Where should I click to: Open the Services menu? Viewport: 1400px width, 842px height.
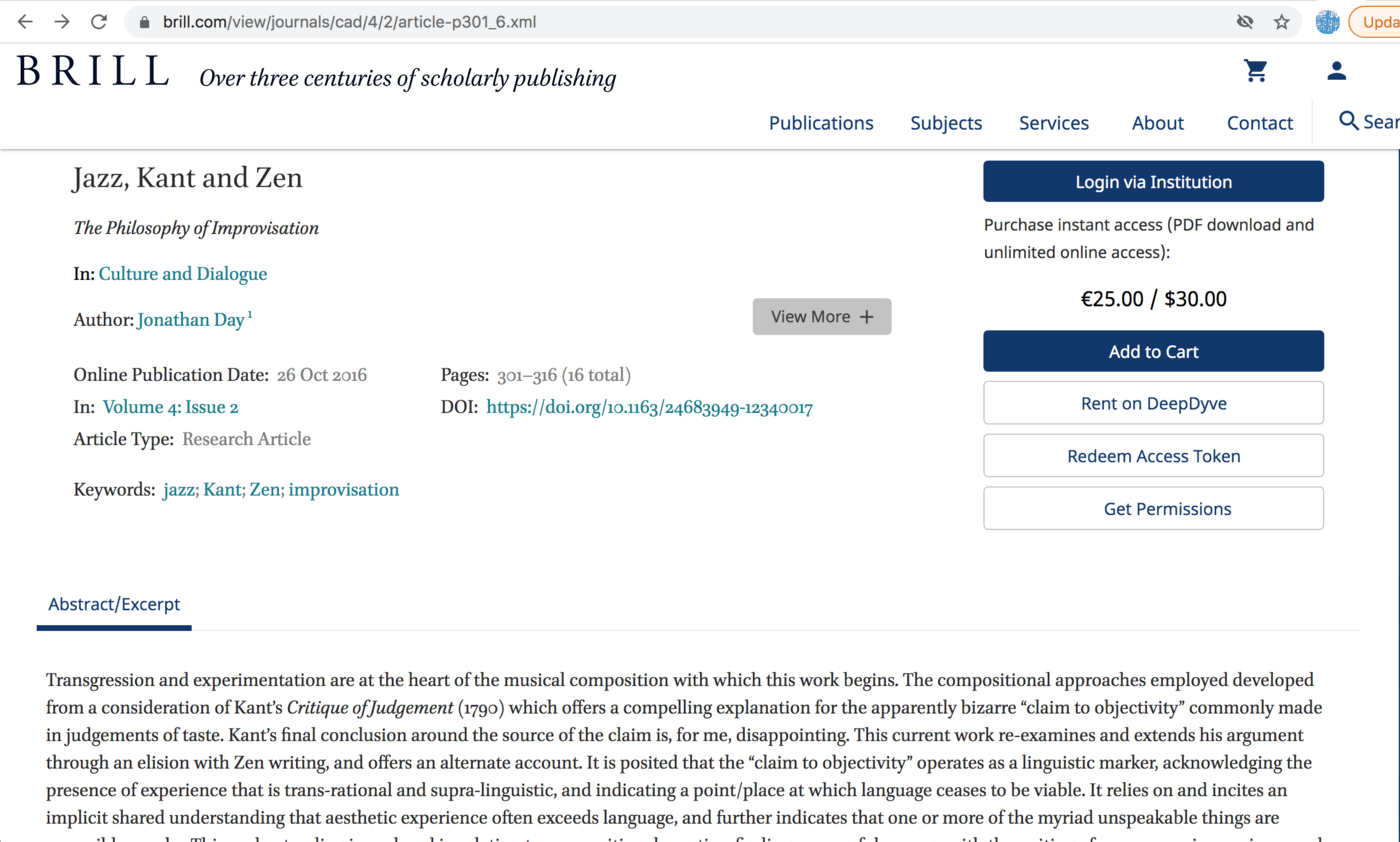click(x=1054, y=123)
